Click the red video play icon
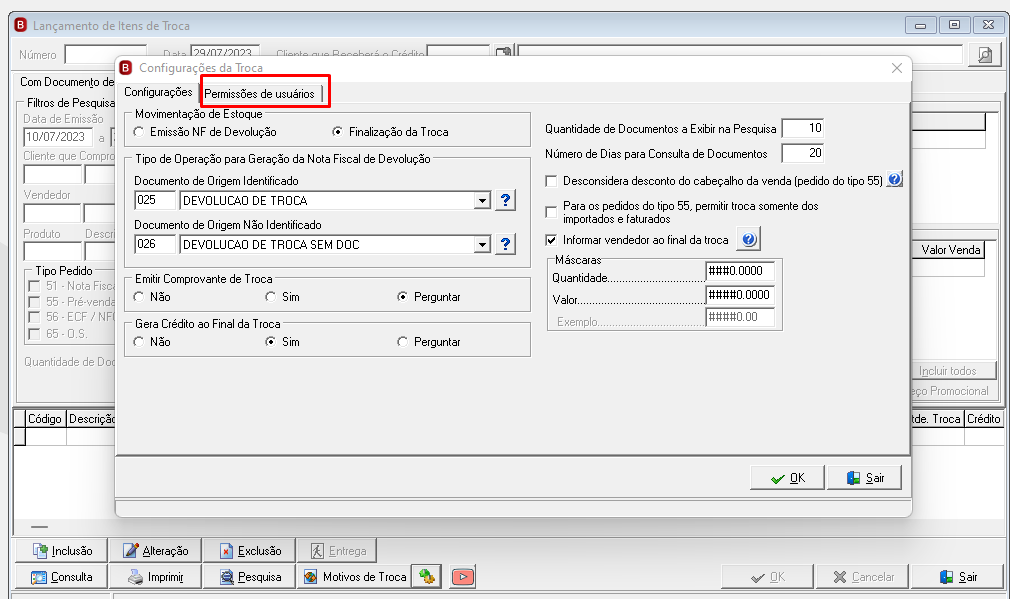This screenshot has width=1010, height=599. pyautogui.click(x=462, y=576)
